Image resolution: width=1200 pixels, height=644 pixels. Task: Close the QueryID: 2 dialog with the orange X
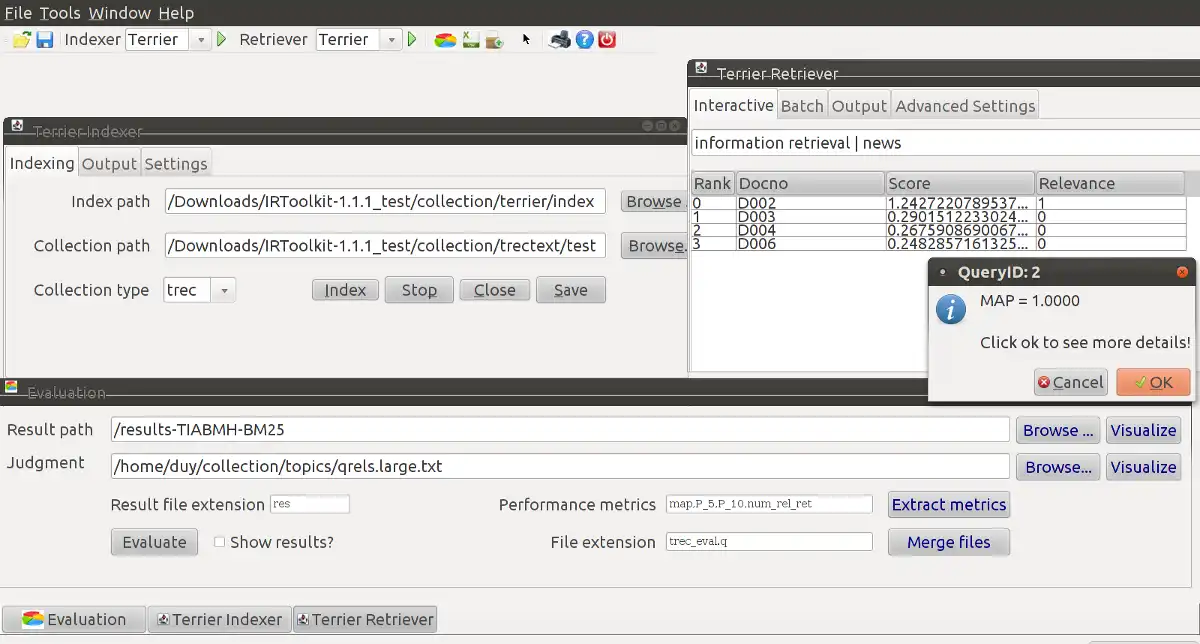1182,271
